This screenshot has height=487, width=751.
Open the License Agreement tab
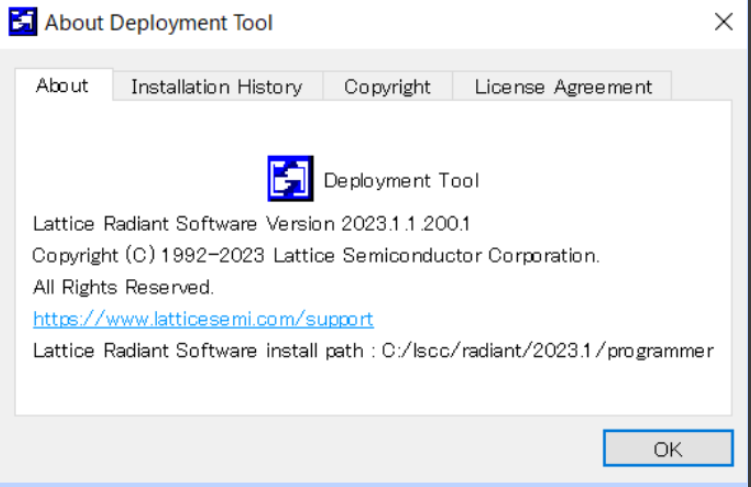click(562, 87)
